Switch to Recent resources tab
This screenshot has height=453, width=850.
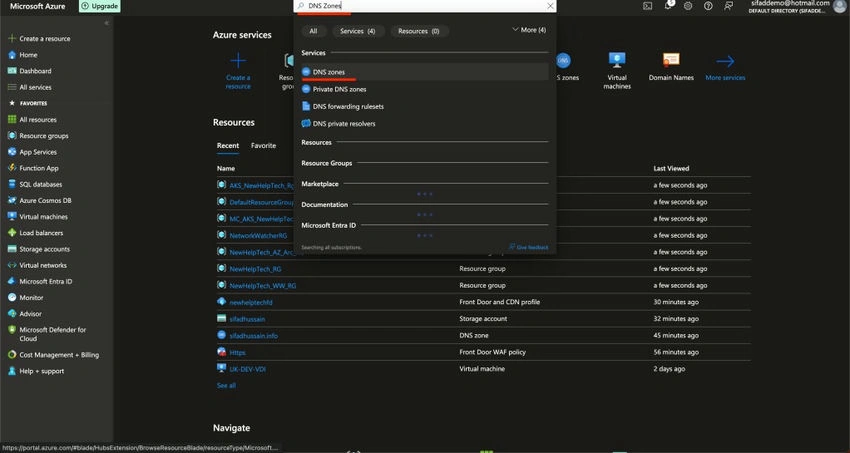(228, 146)
